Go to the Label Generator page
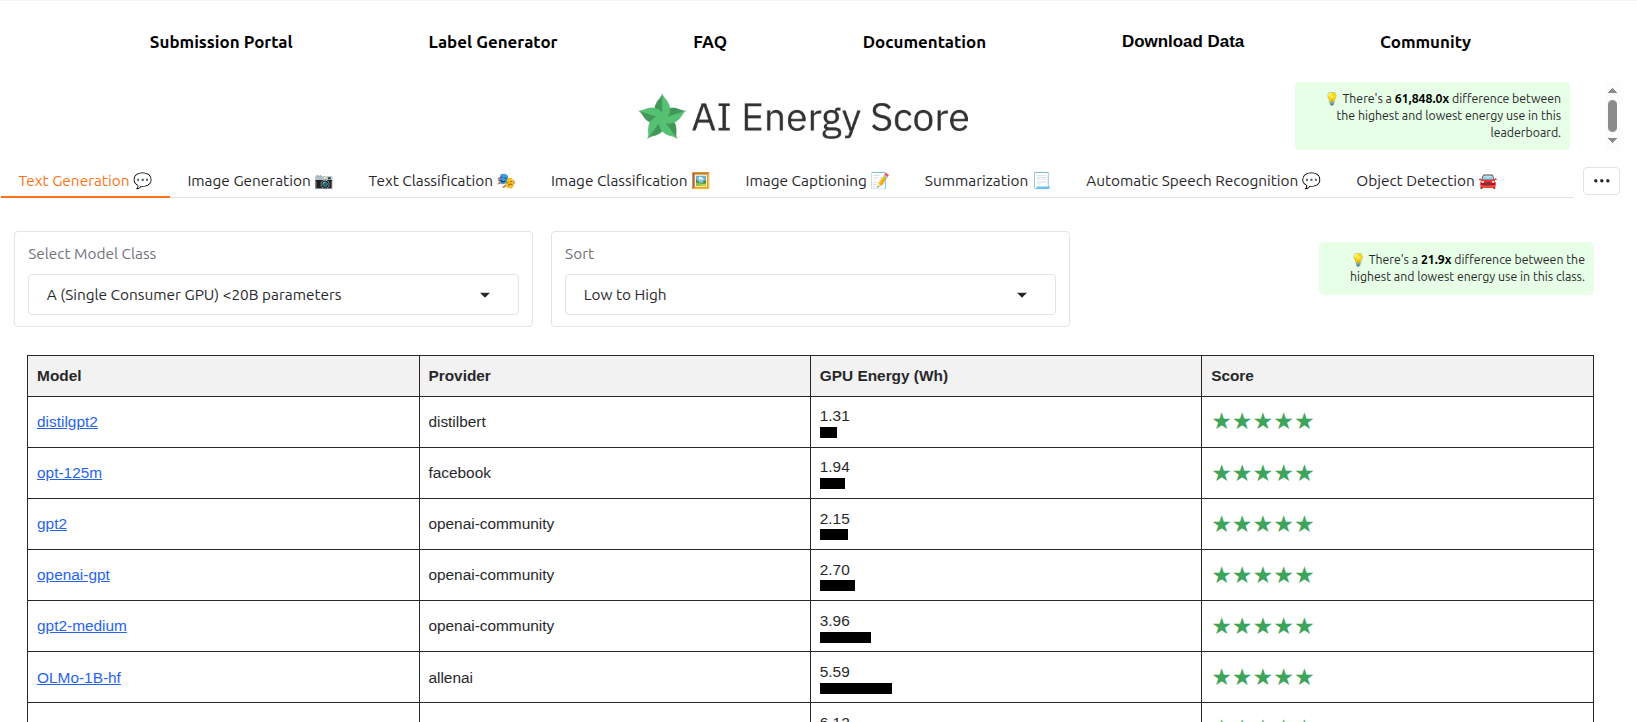1637x722 pixels. click(x=493, y=42)
